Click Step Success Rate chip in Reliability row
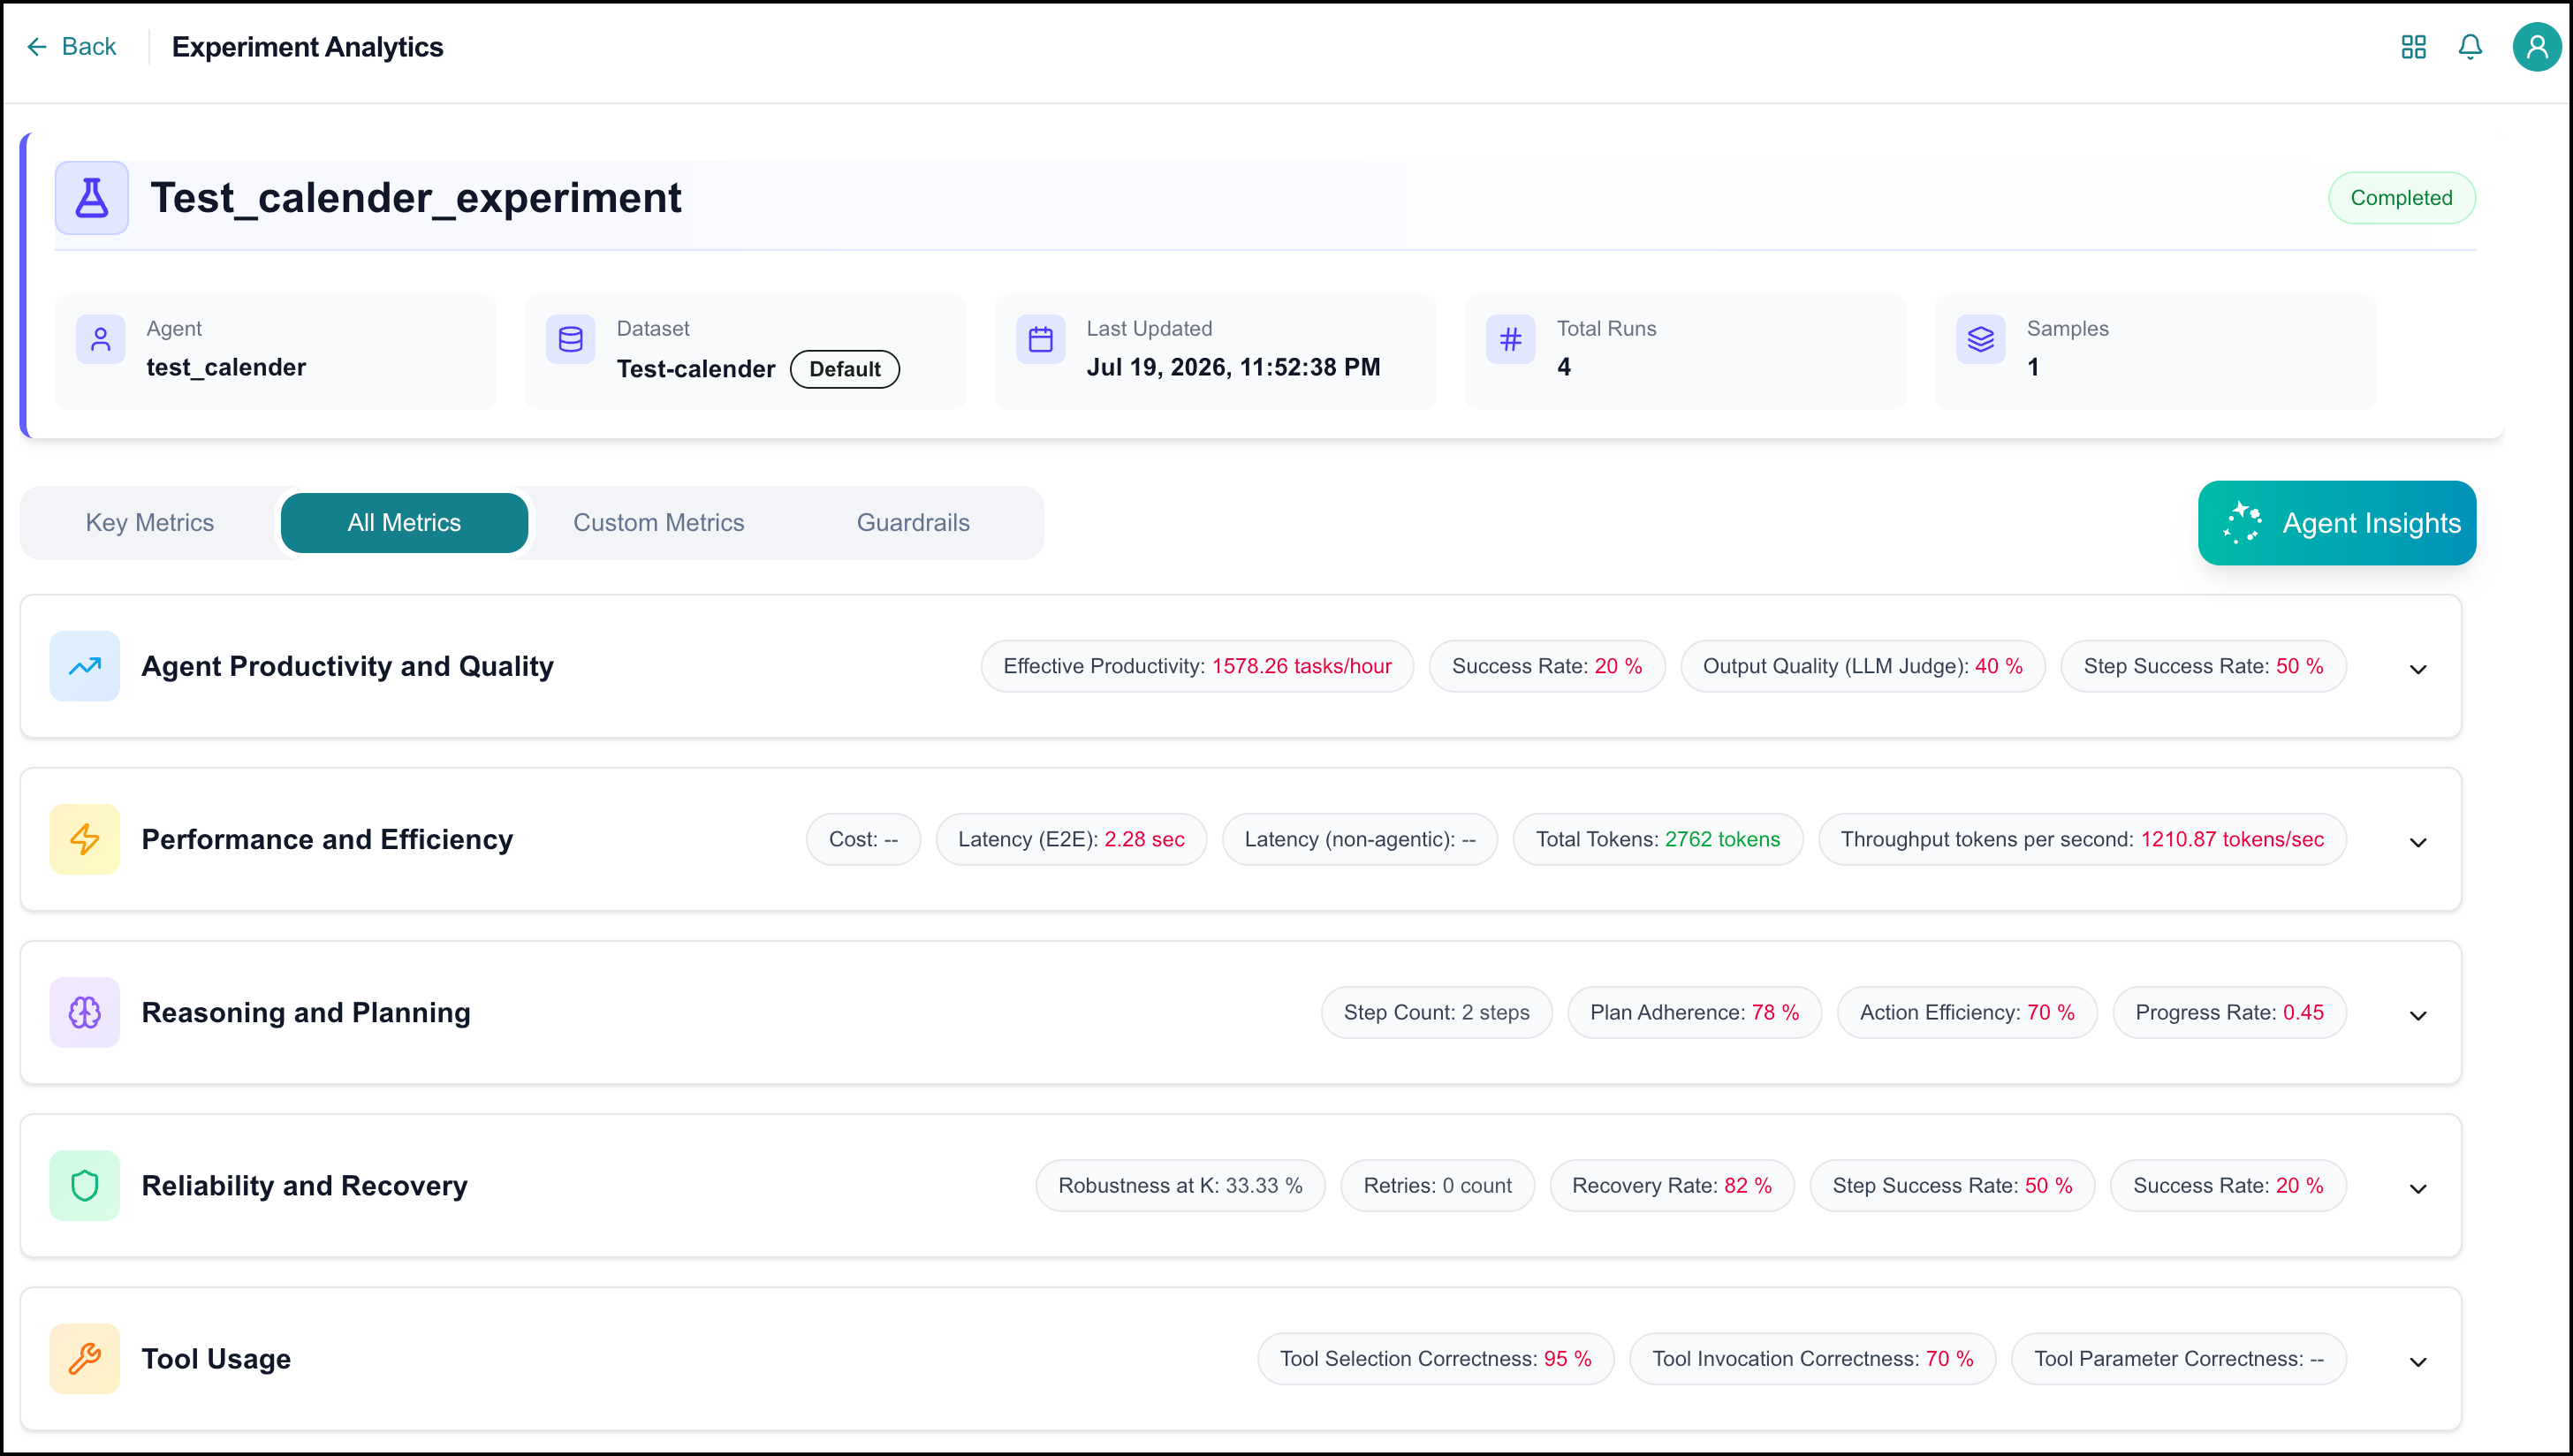Image resolution: width=2573 pixels, height=1456 pixels. (x=1952, y=1185)
